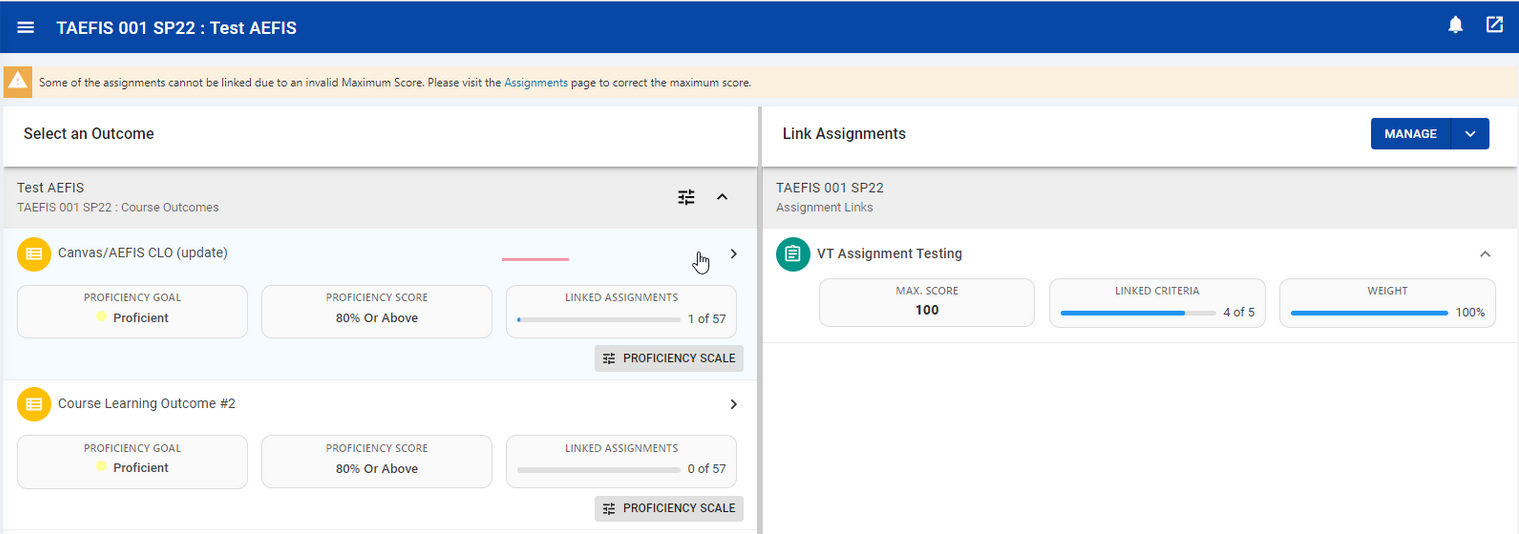Click the Link Assignments heading

[844, 134]
